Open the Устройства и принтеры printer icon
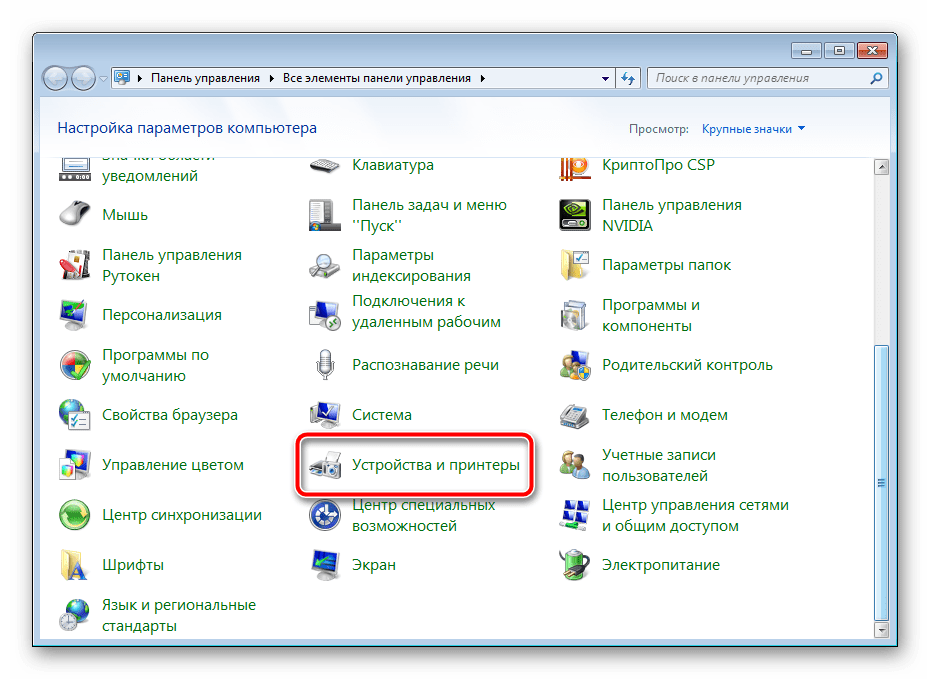This screenshot has height=679, width=930. pyautogui.click(x=325, y=466)
